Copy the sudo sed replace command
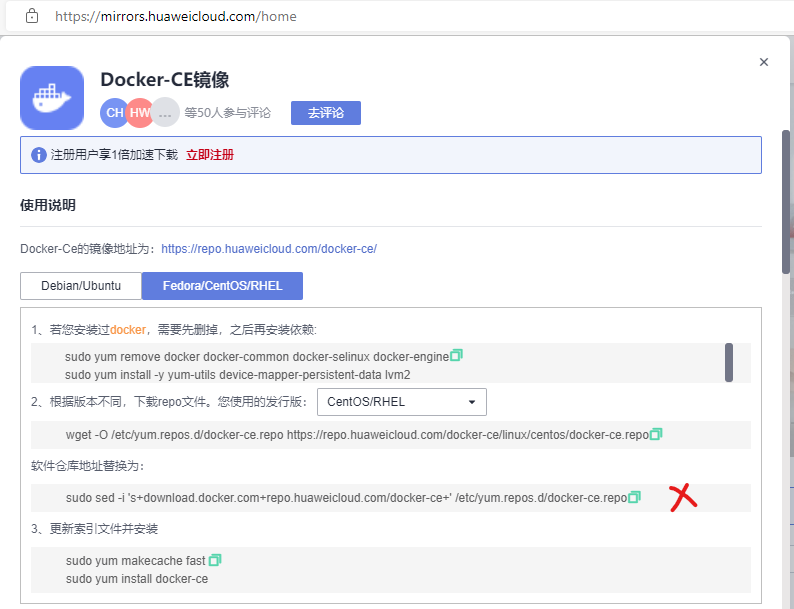 point(634,497)
